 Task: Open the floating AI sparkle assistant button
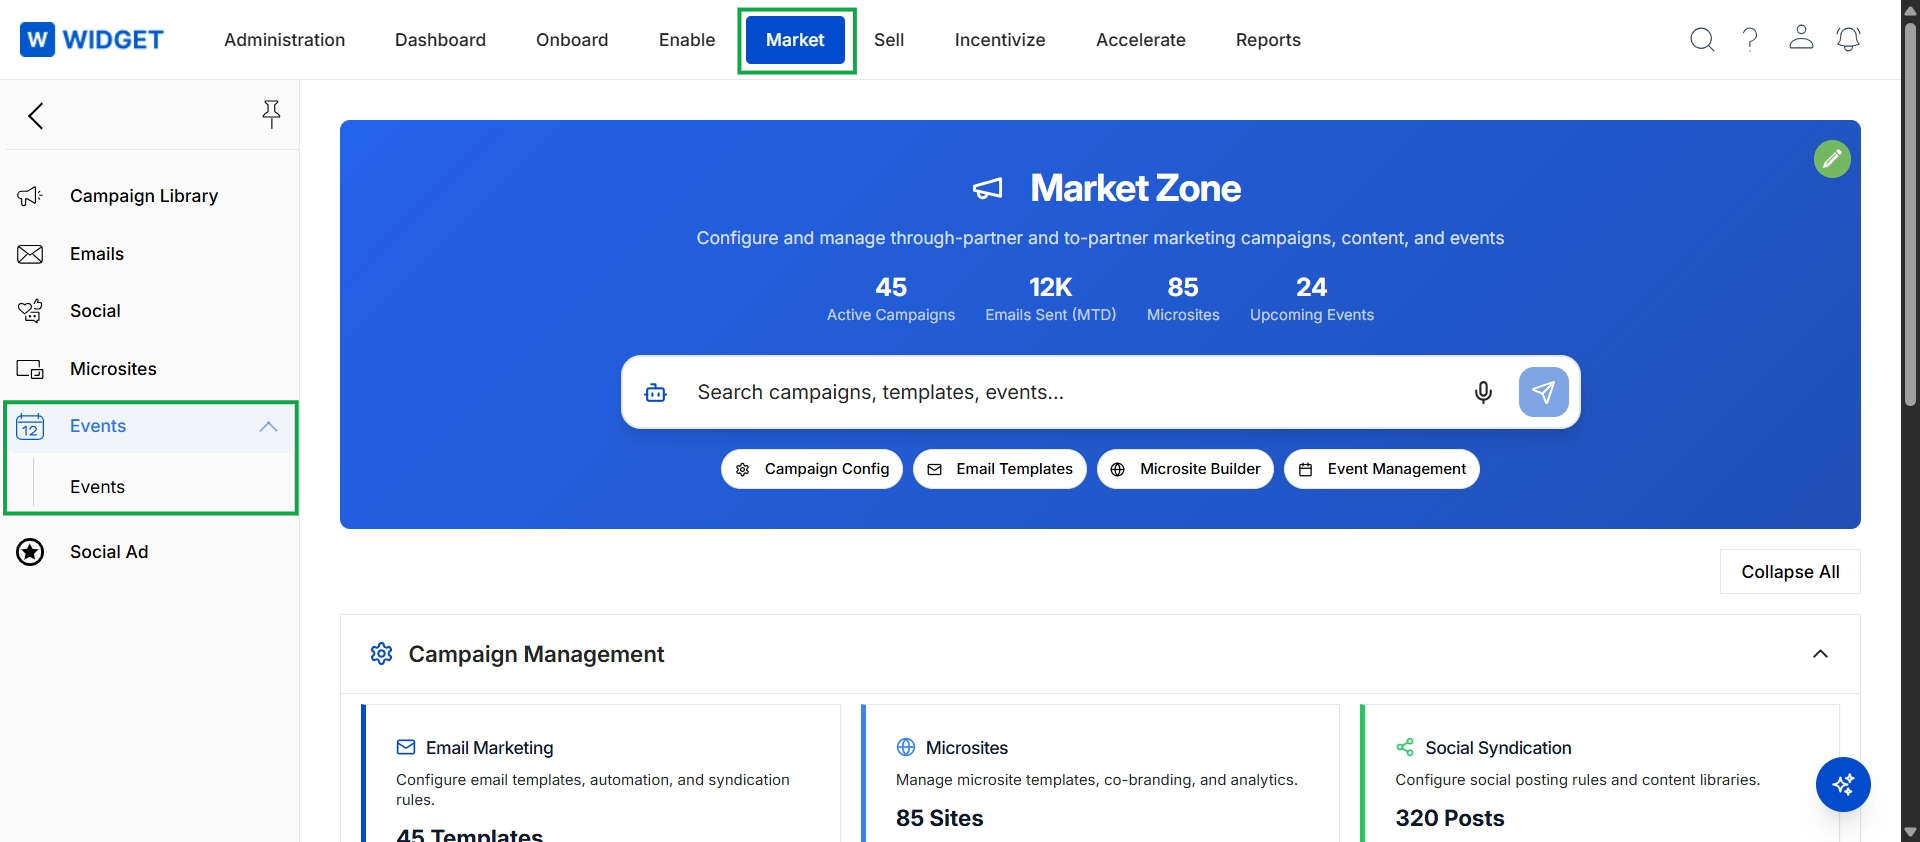pyautogui.click(x=1843, y=785)
